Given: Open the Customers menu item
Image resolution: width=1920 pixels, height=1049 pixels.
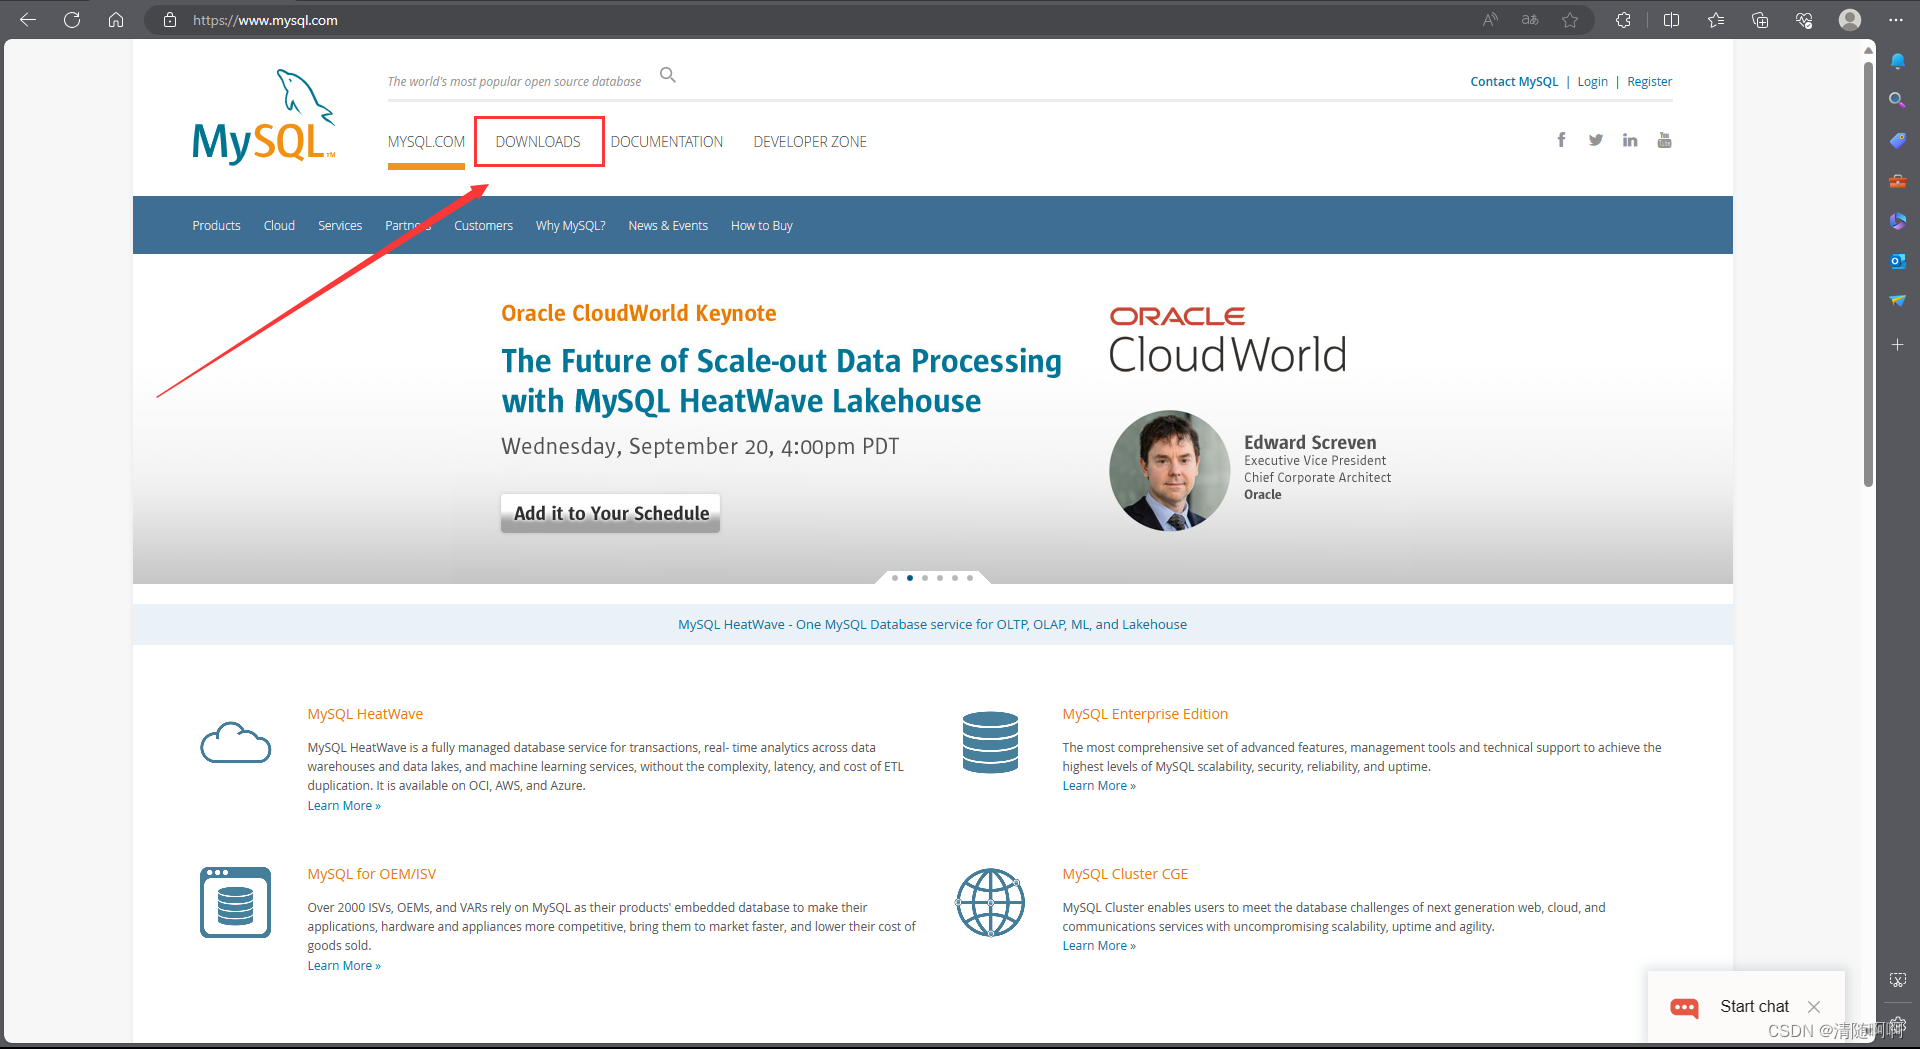Looking at the screenshot, I should 483,226.
